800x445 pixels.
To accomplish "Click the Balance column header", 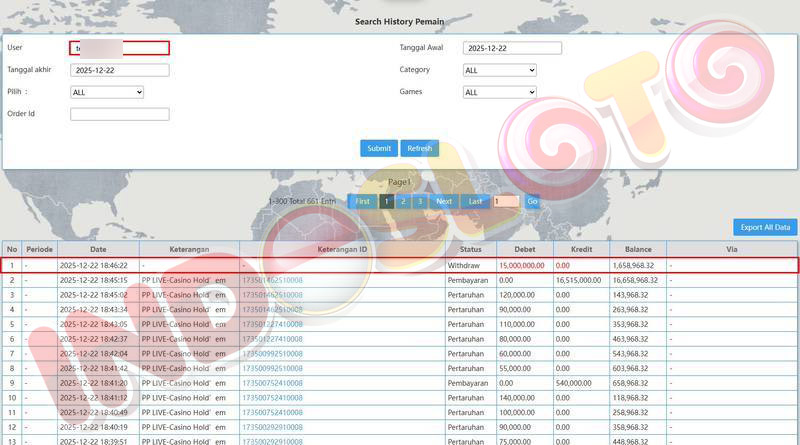I will 638,249.
